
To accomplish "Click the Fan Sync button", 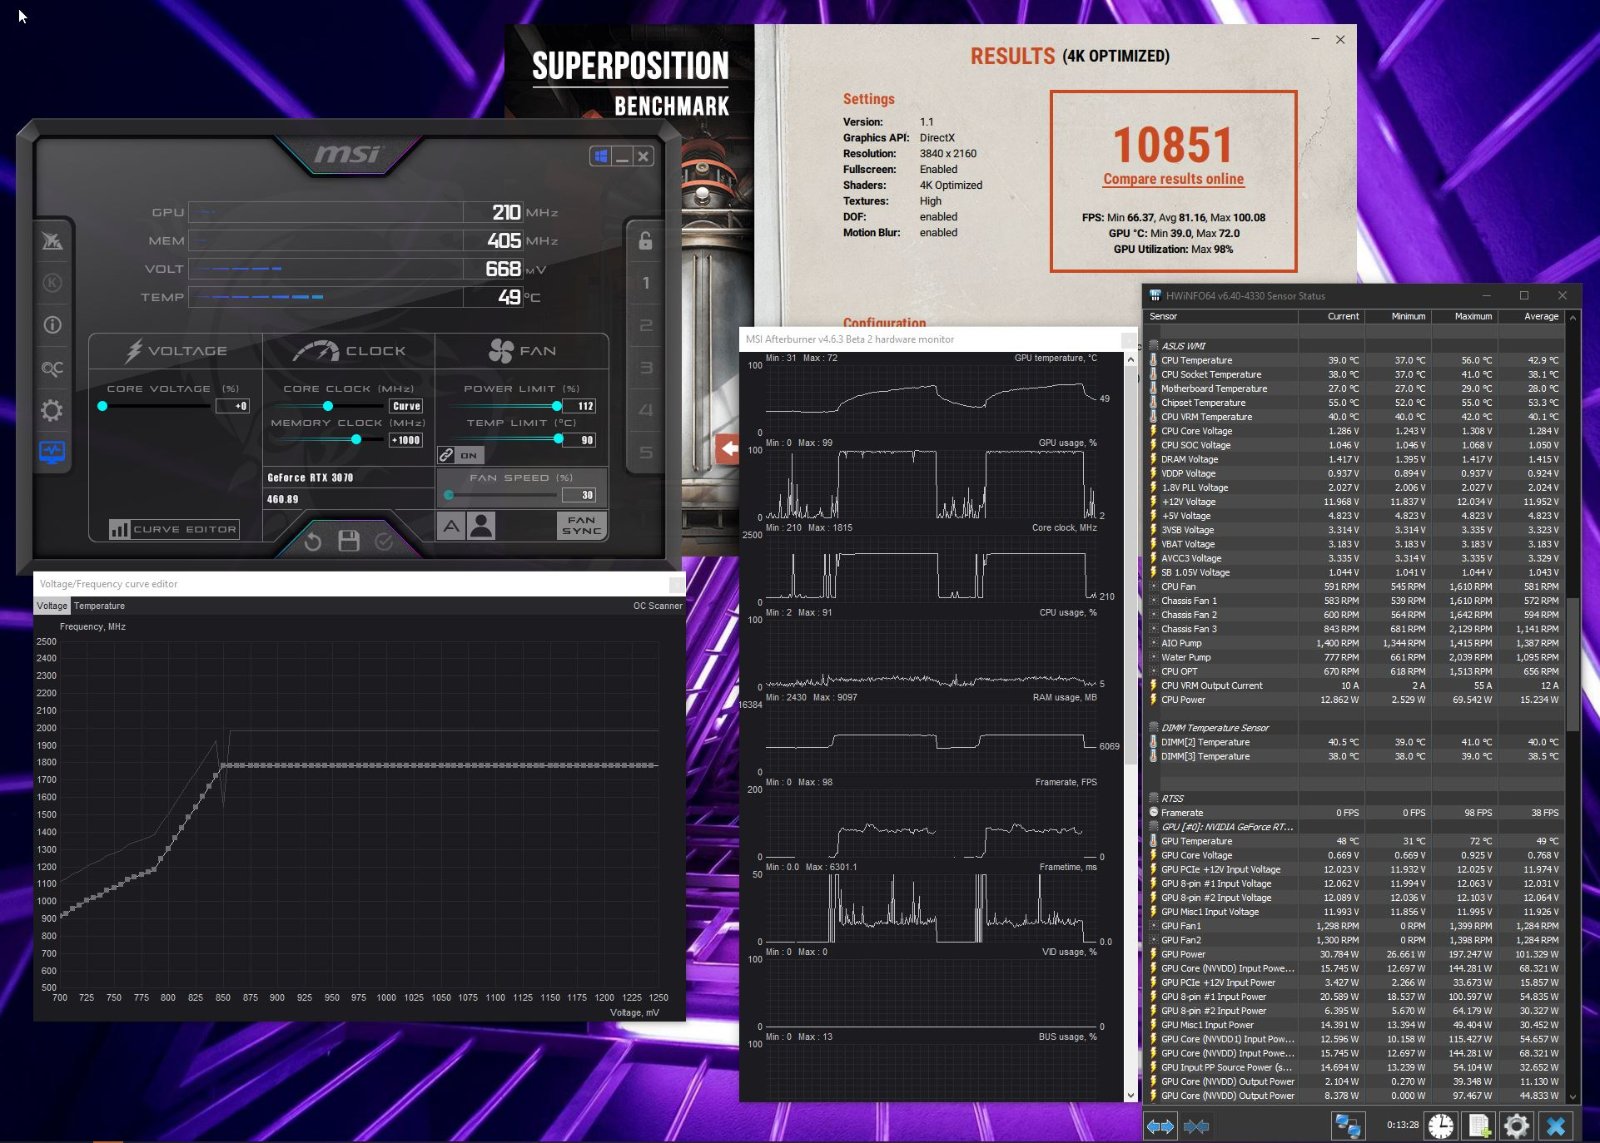I will point(581,525).
